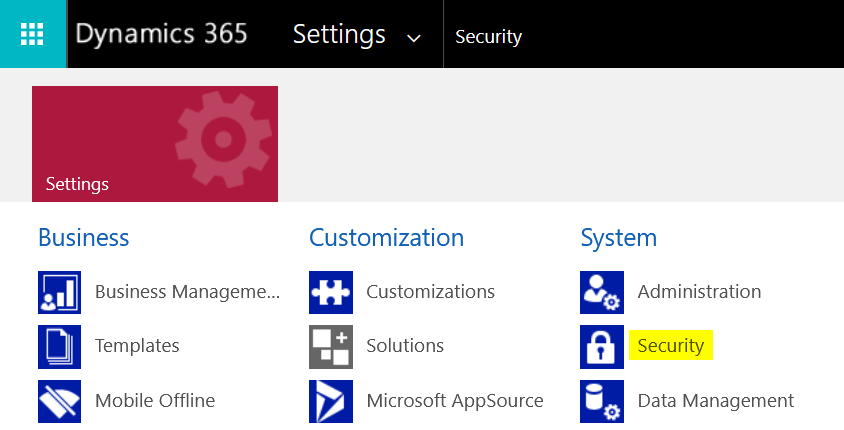844x430 pixels.
Task: Click the Templates pages icon
Action: [60, 347]
